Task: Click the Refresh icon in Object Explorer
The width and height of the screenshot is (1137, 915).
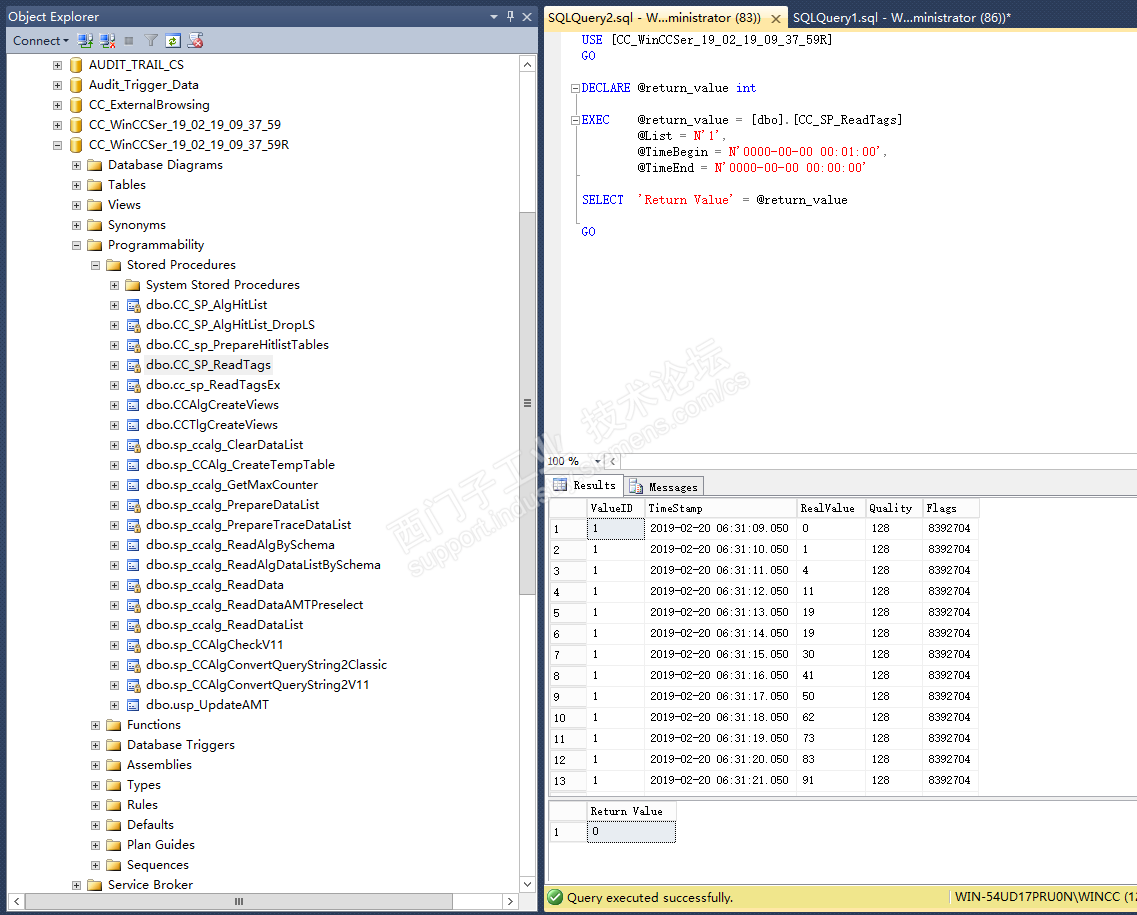Action: pyautogui.click(x=173, y=41)
